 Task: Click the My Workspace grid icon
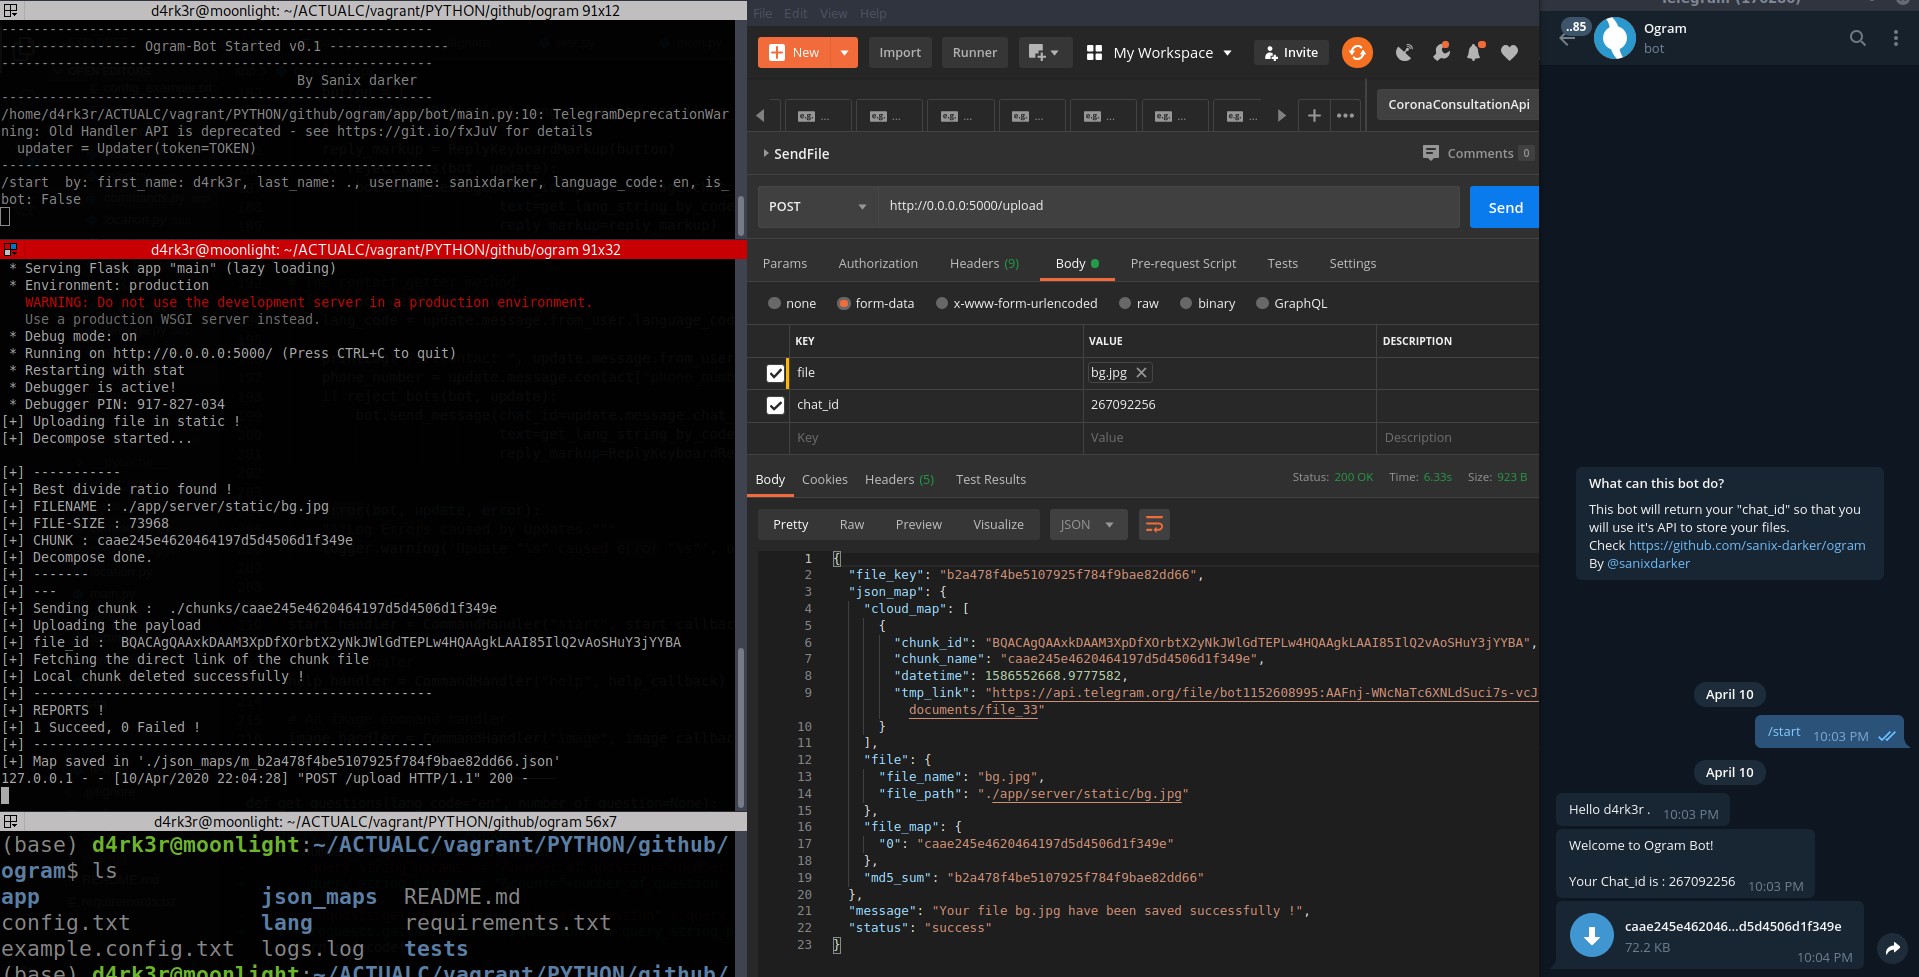coord(1094,52)
